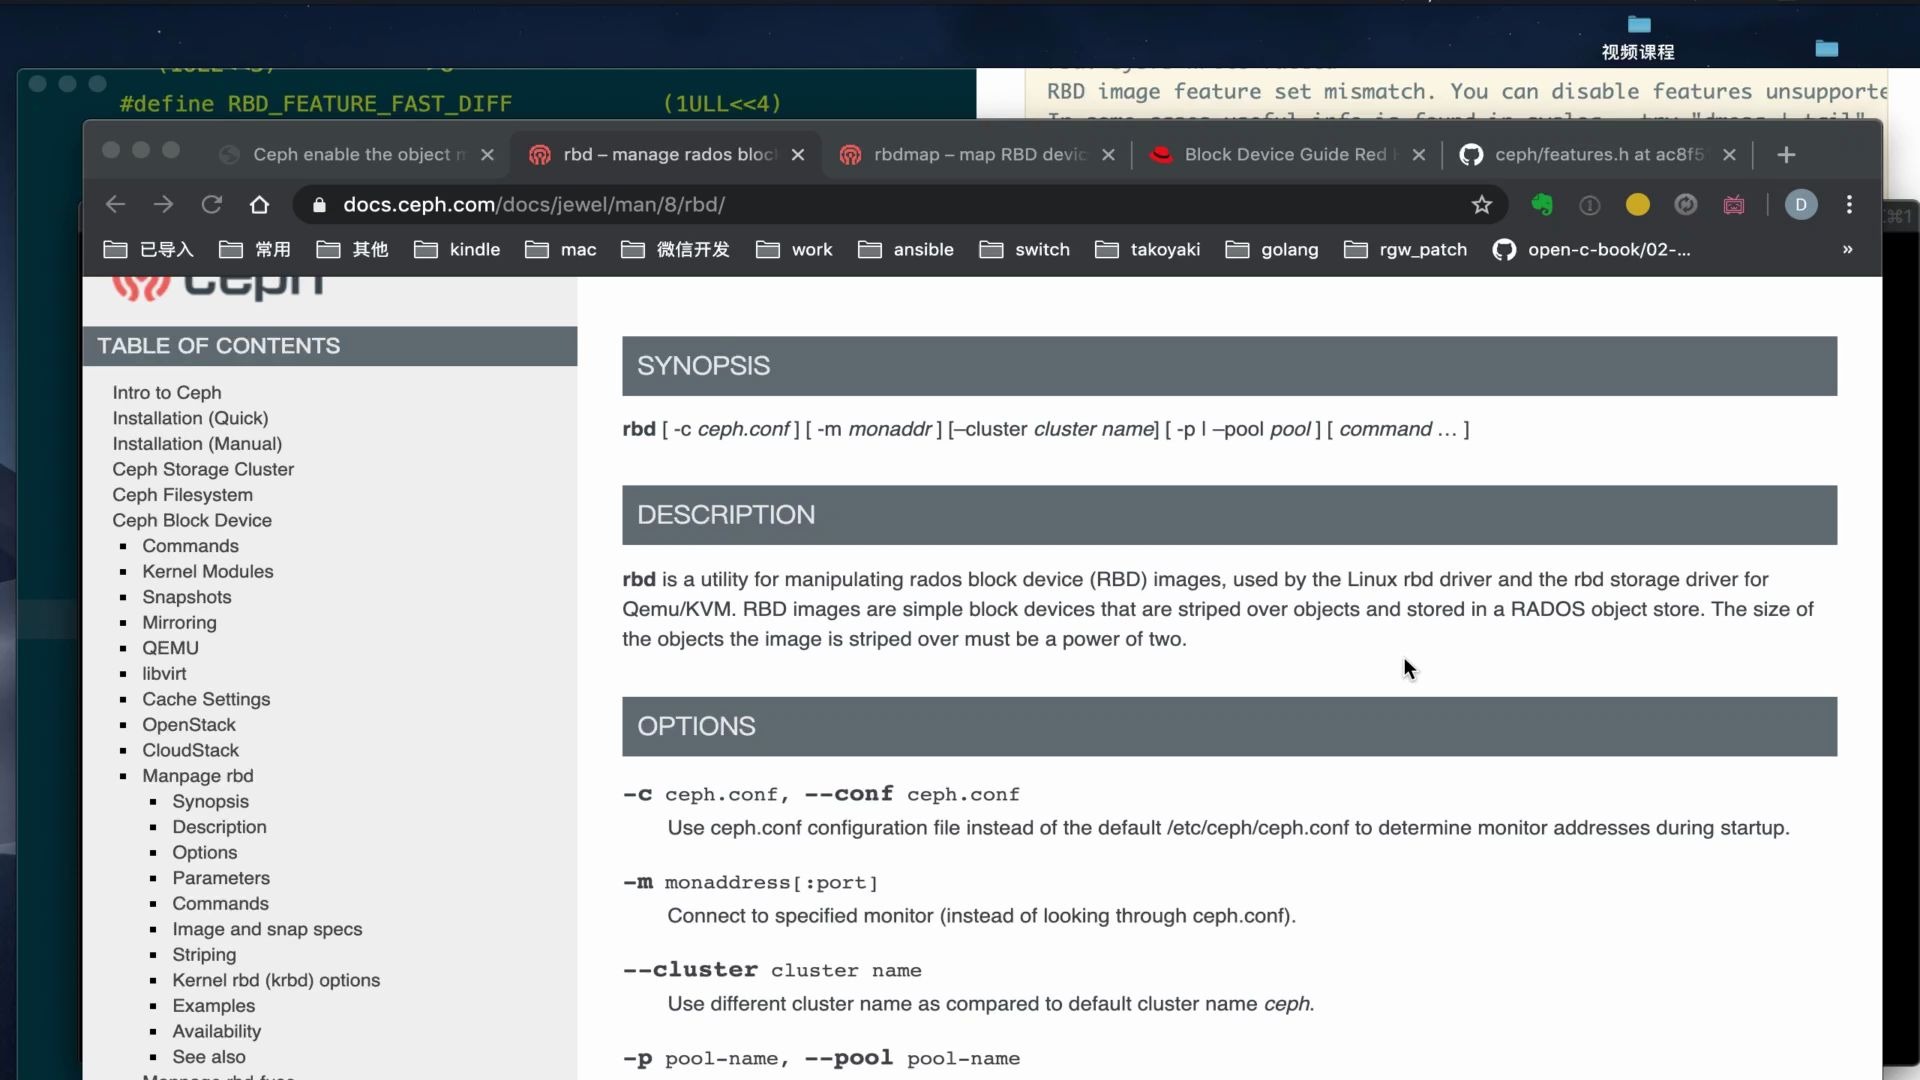Screen dimensions: 1920x1080
Task: Jump to 'Striping' section link
Action: click(x=204, y=955)
